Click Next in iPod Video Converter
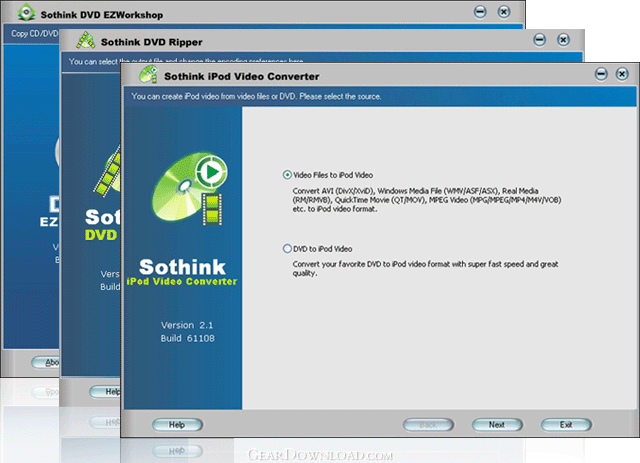Image resolution: width=640 pixels, height=463 pixels. click(x=497, y=425)
